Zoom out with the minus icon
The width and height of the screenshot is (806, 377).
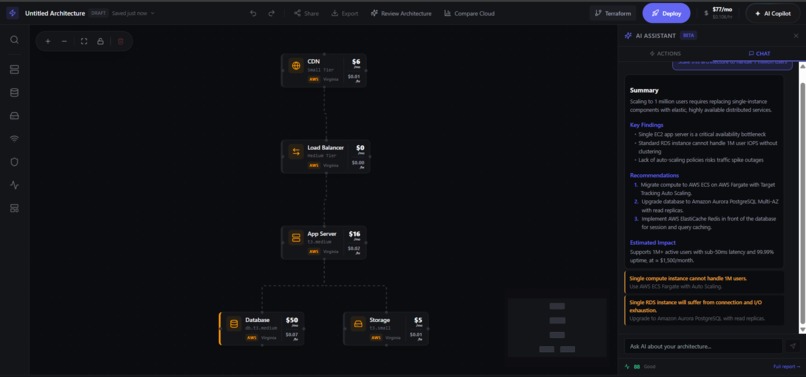coord(64,41)
